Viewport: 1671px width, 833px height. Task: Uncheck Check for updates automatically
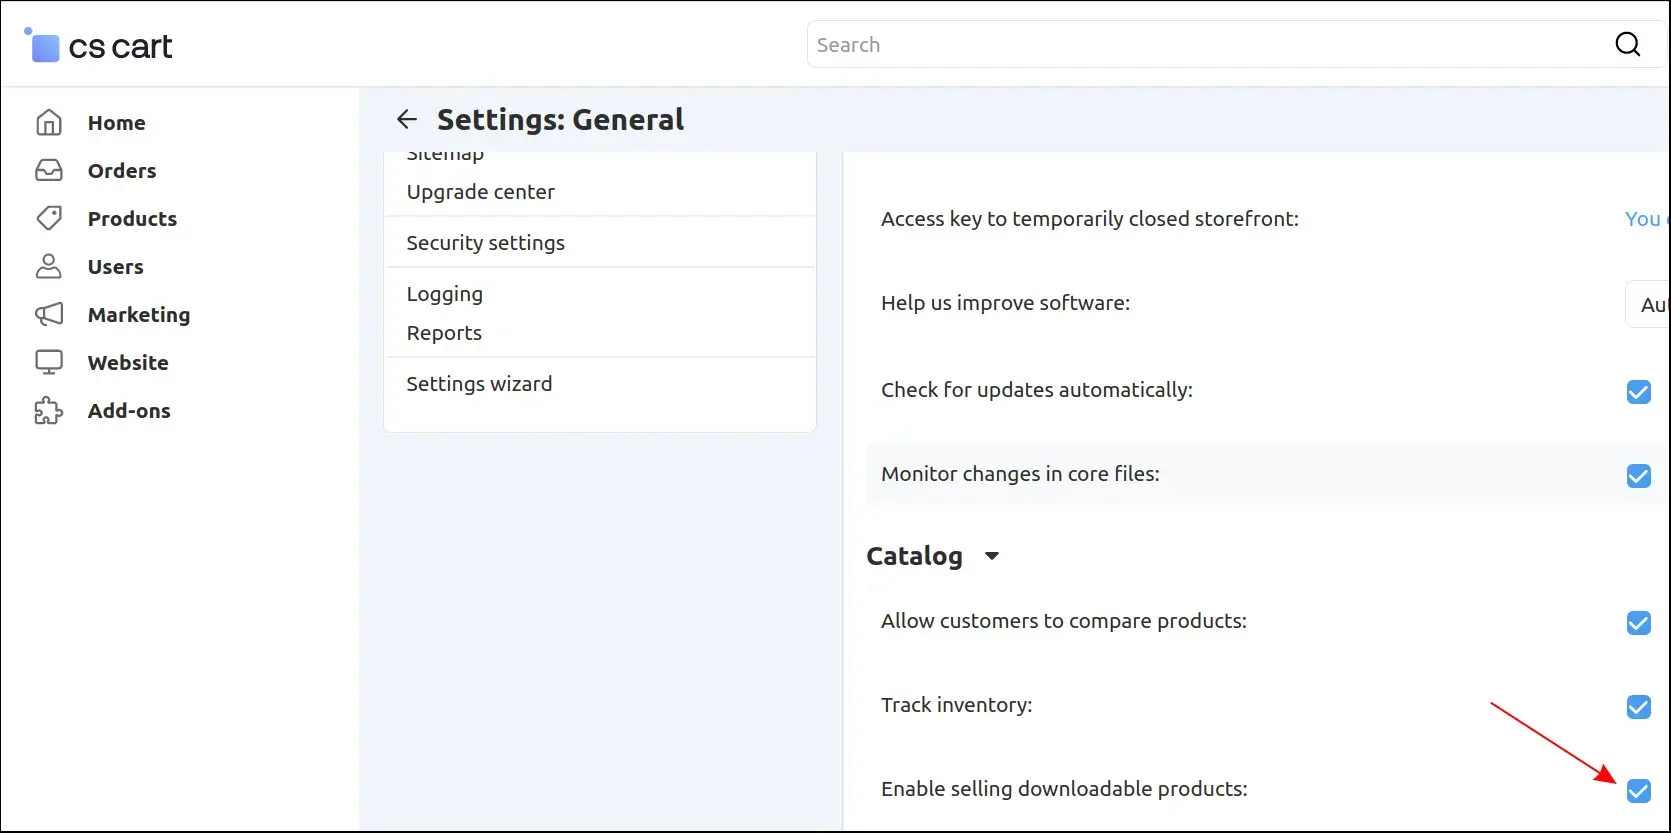(x=1638, y=392)
